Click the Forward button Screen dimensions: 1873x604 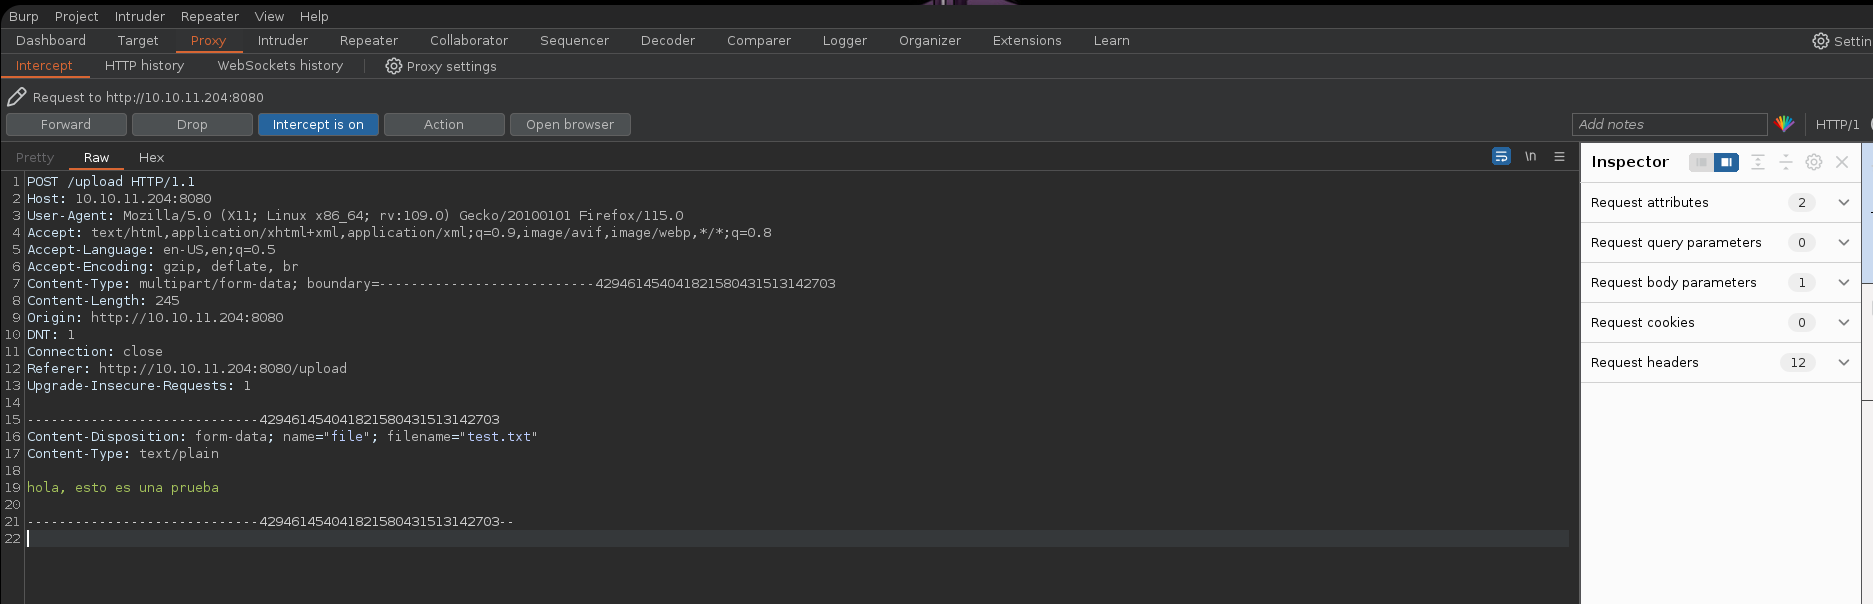[66, 125]
